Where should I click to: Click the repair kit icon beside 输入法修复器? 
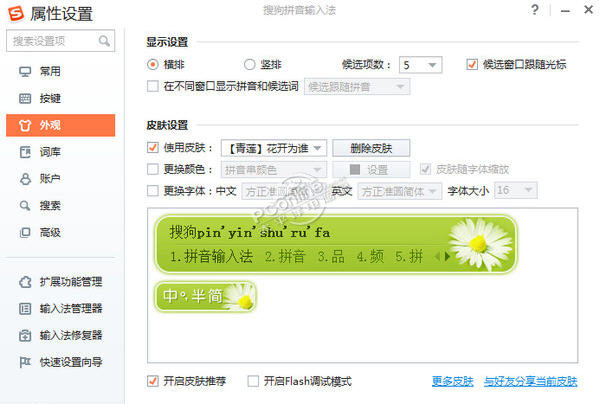coord(25,336)
